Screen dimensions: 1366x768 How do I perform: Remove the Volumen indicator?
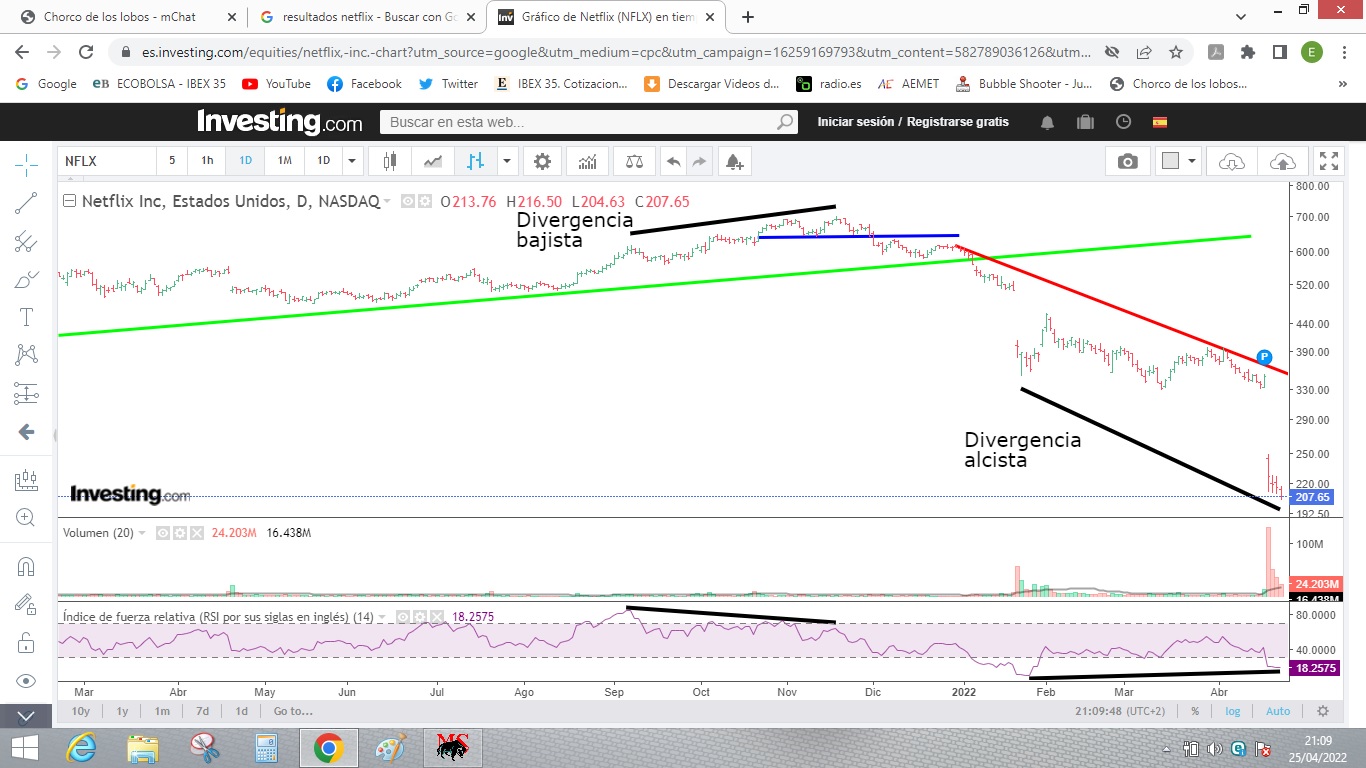(x=197, y=533)
